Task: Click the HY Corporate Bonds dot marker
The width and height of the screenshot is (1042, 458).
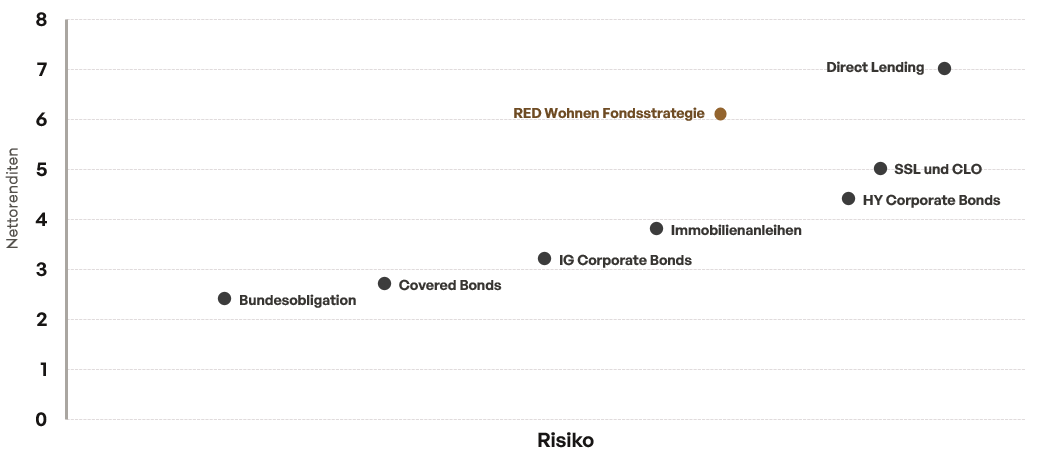Action: click(848, 199)
